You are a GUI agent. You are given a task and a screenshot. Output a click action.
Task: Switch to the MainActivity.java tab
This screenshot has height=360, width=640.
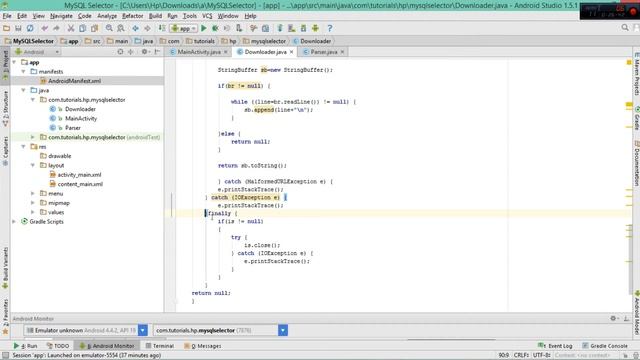tap(199, 52)
